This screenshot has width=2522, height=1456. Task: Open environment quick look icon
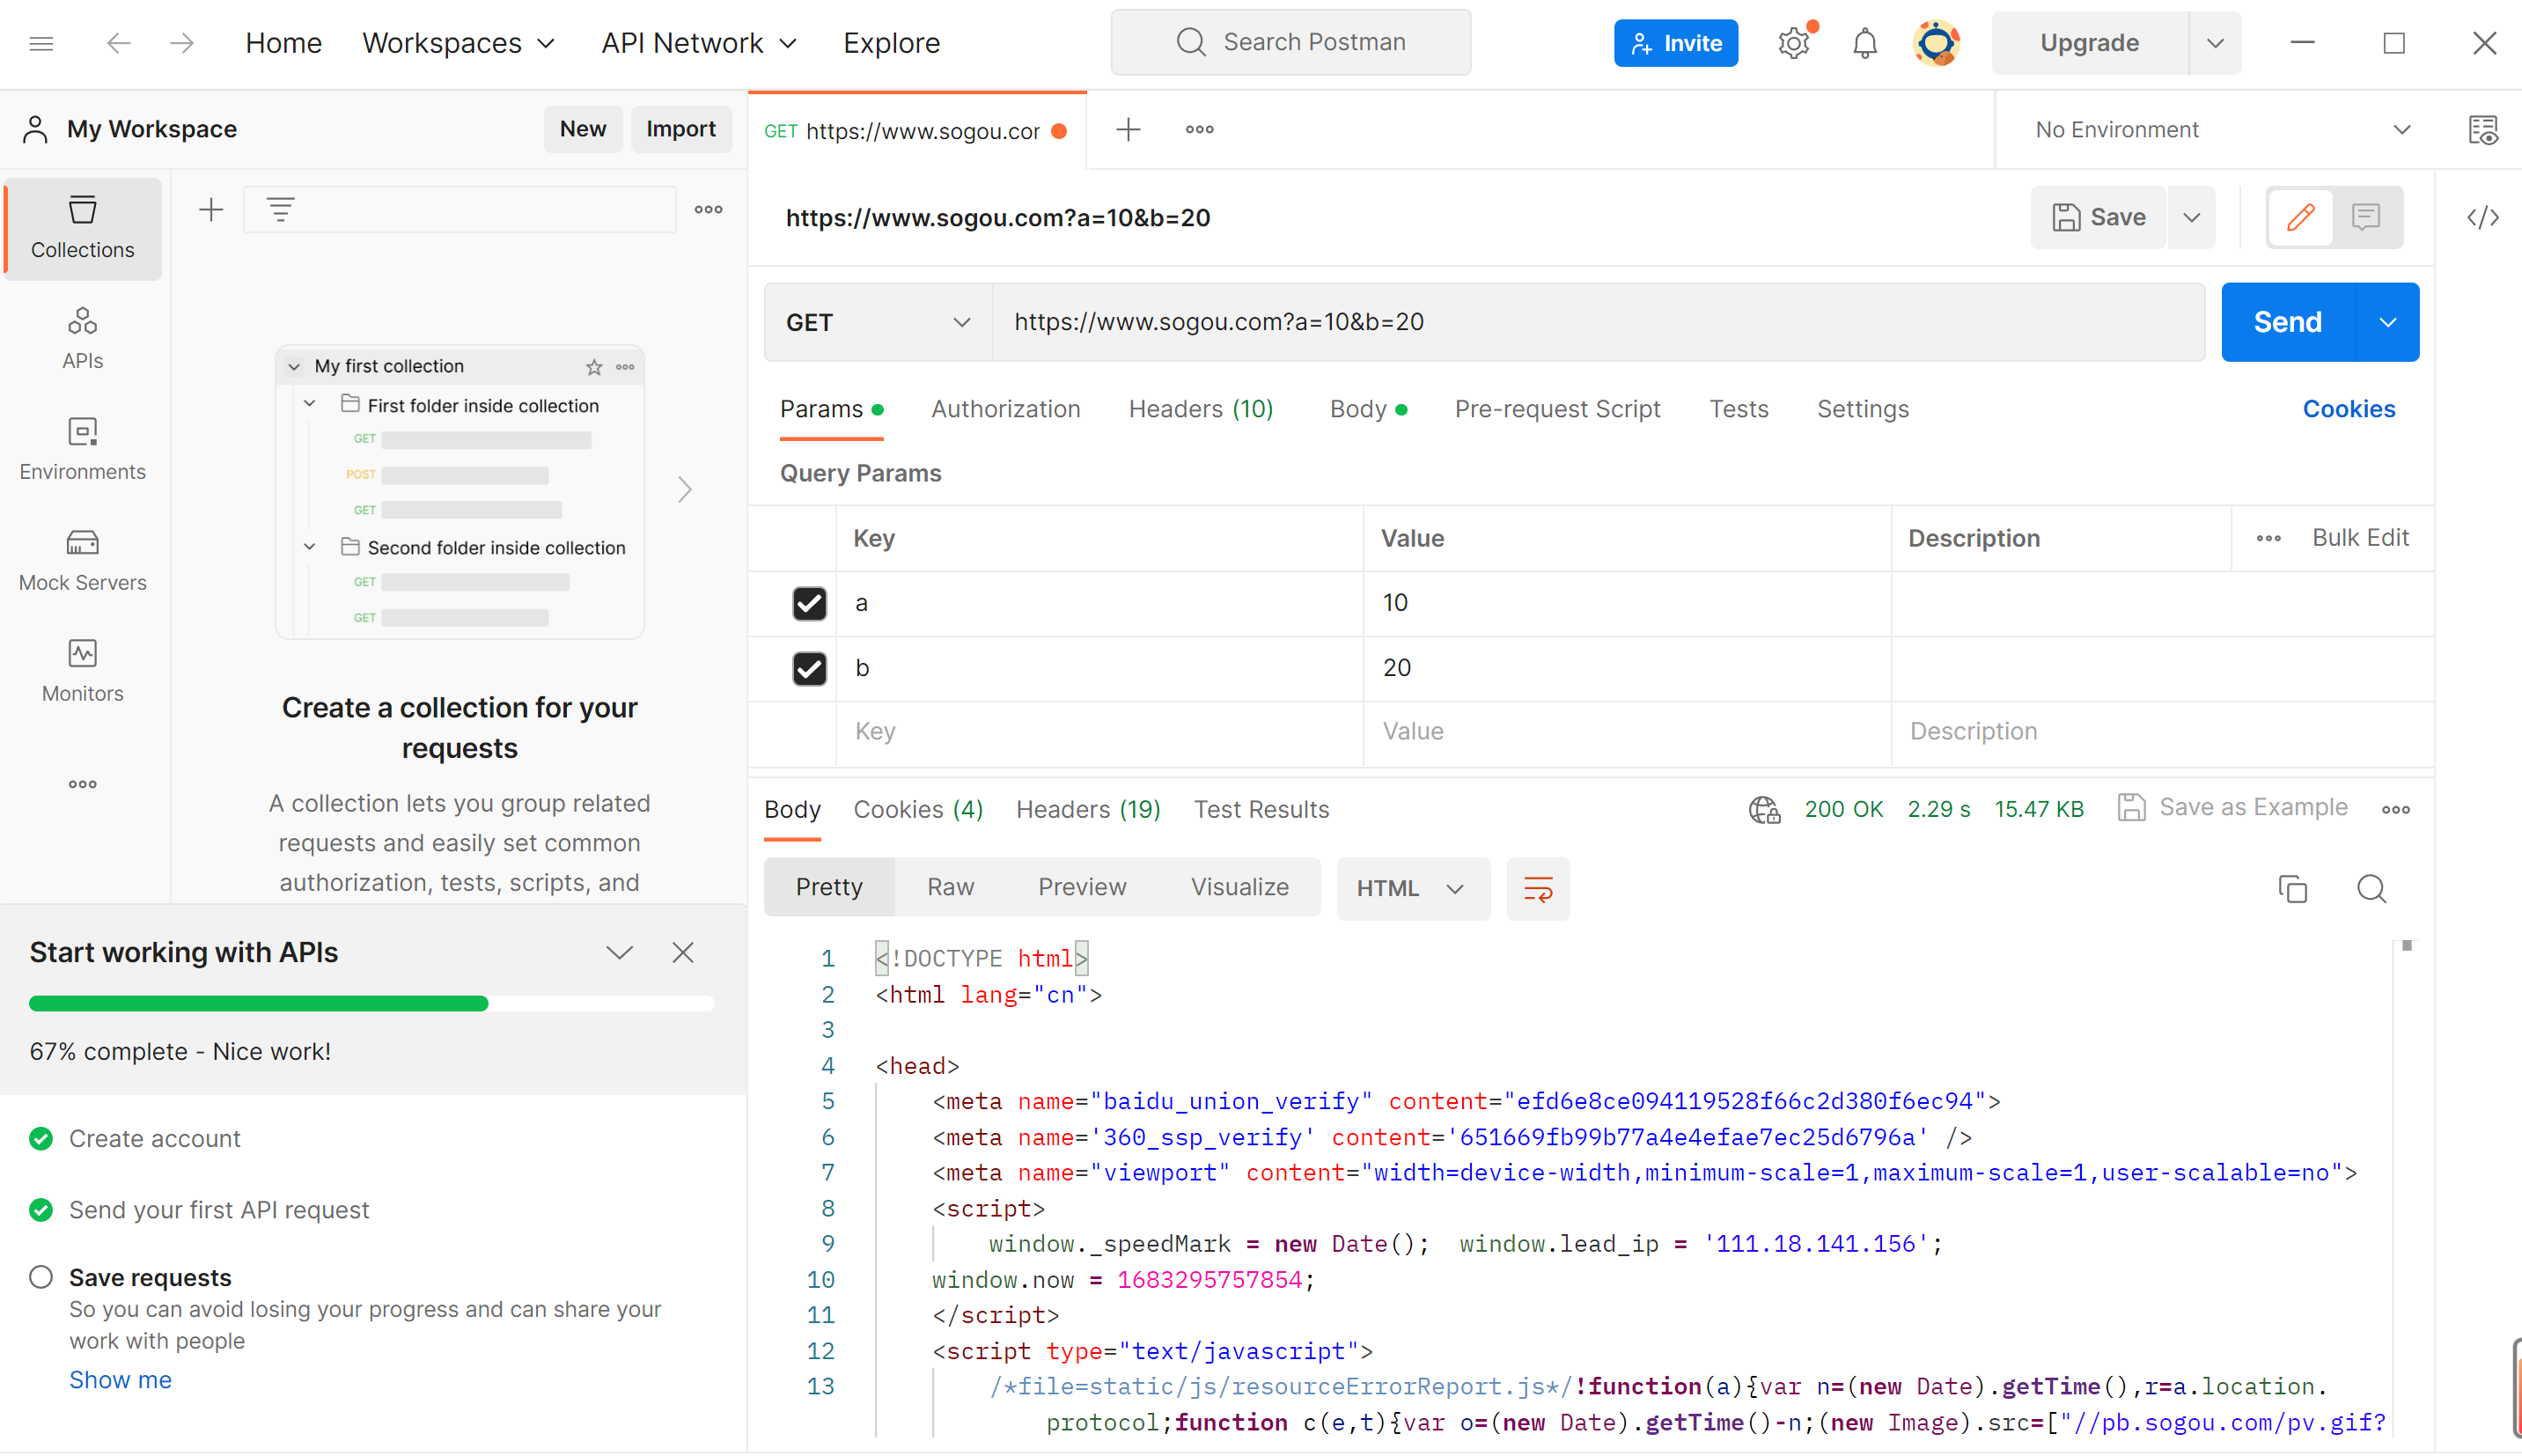click(2483, 130)
